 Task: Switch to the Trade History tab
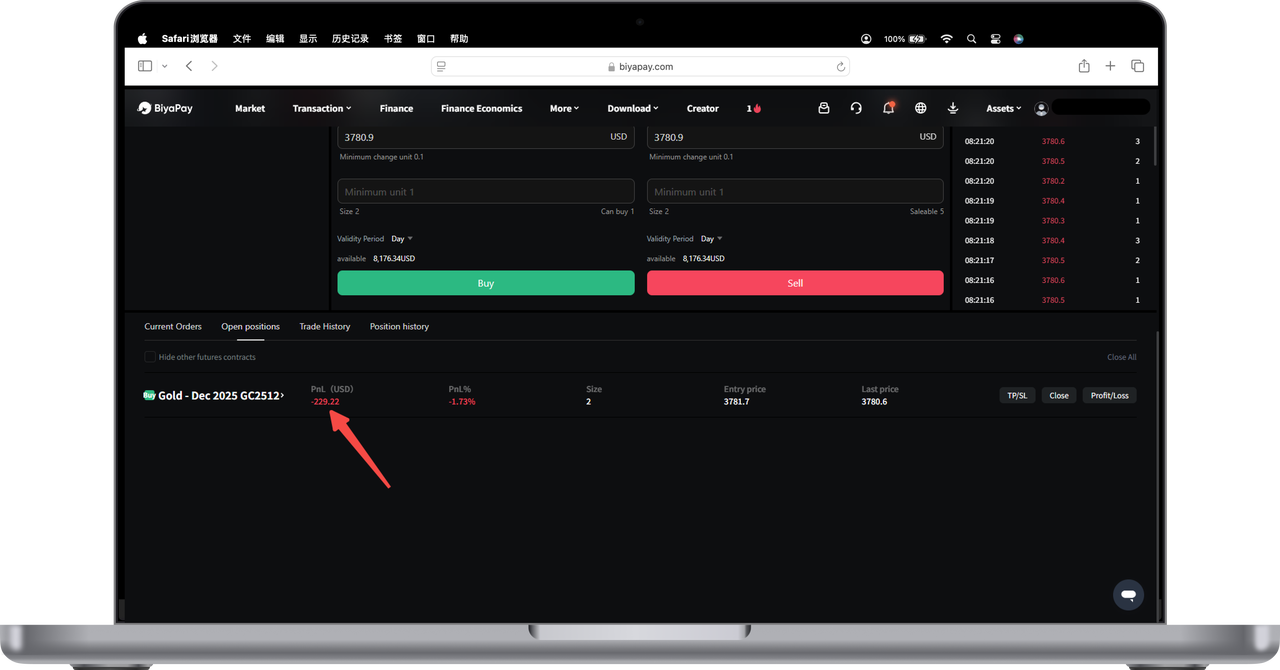tap(325, 327)
